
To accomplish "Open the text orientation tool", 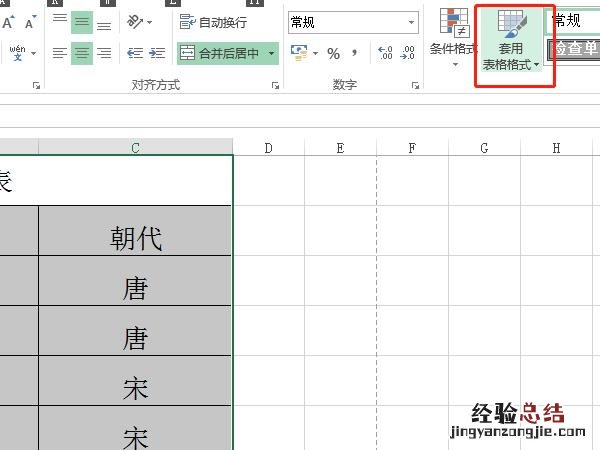I will 135,22.
